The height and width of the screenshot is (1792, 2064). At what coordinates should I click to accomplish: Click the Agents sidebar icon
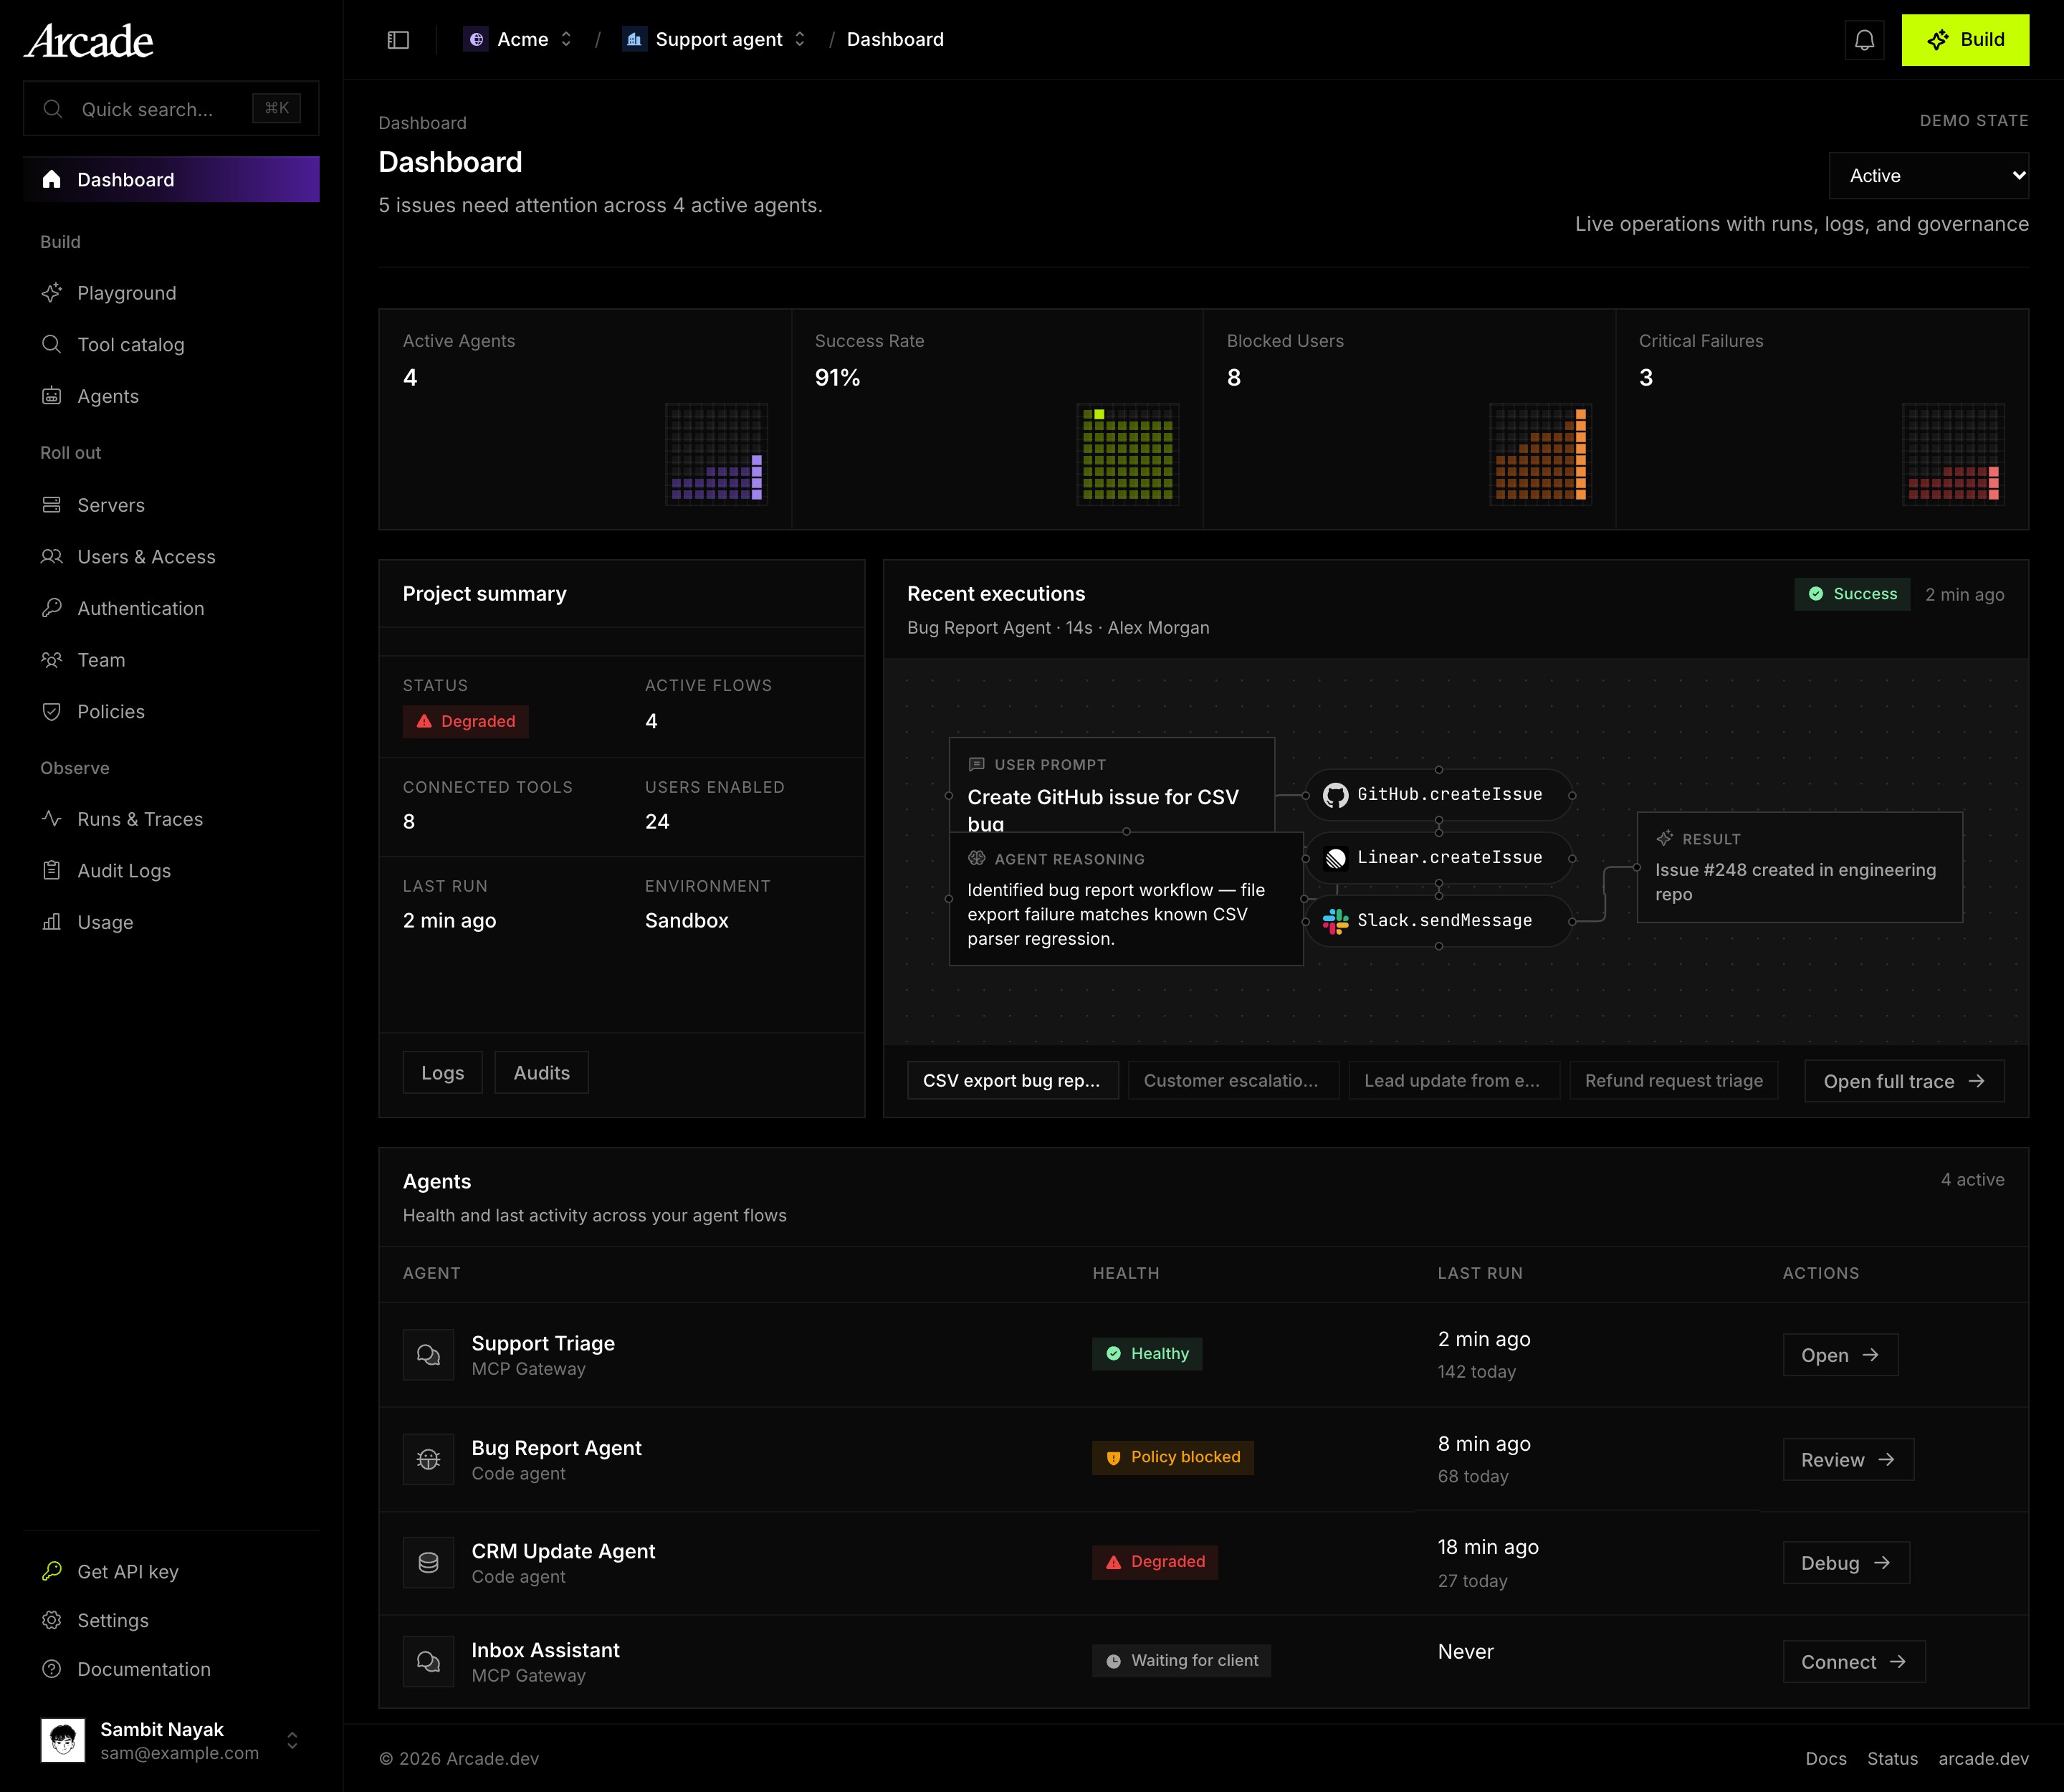[52, 396]
